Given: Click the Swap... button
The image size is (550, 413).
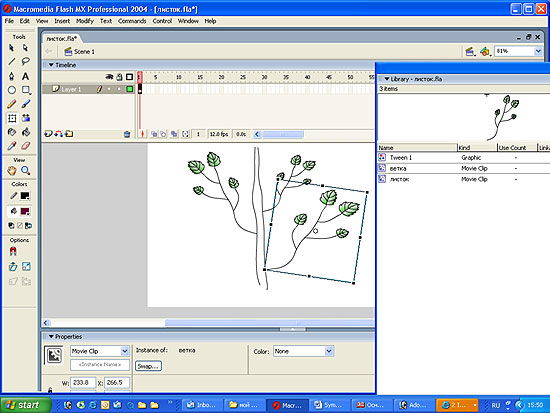Looking at the screenshot, I should point(148,366).
